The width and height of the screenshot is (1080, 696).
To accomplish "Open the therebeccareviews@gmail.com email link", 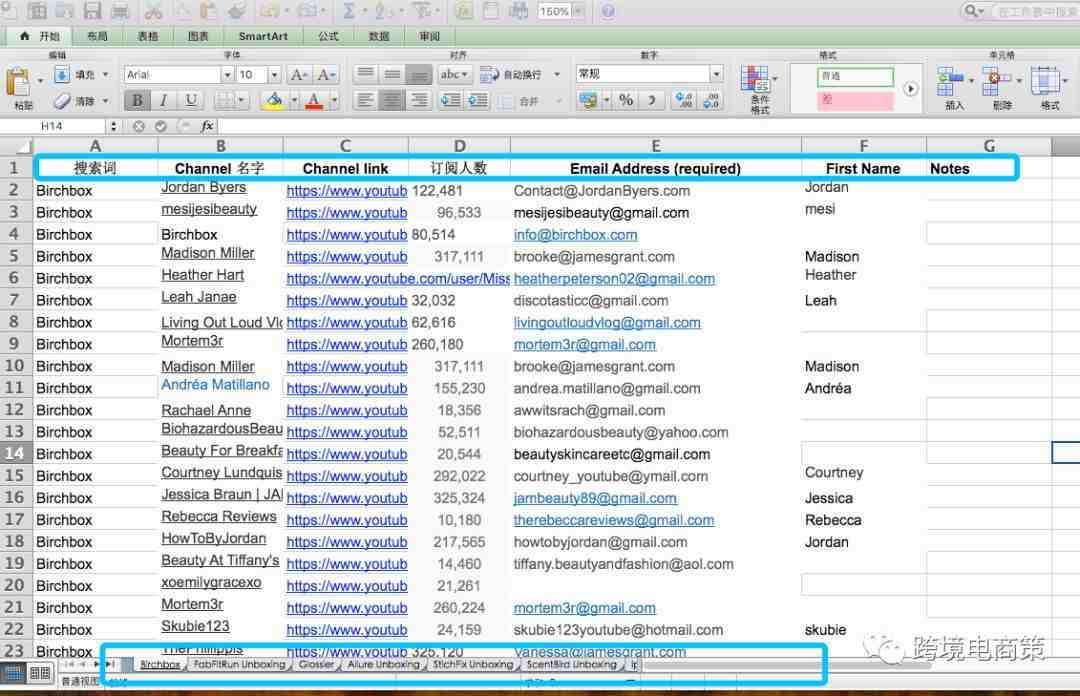I will (614, 520).
